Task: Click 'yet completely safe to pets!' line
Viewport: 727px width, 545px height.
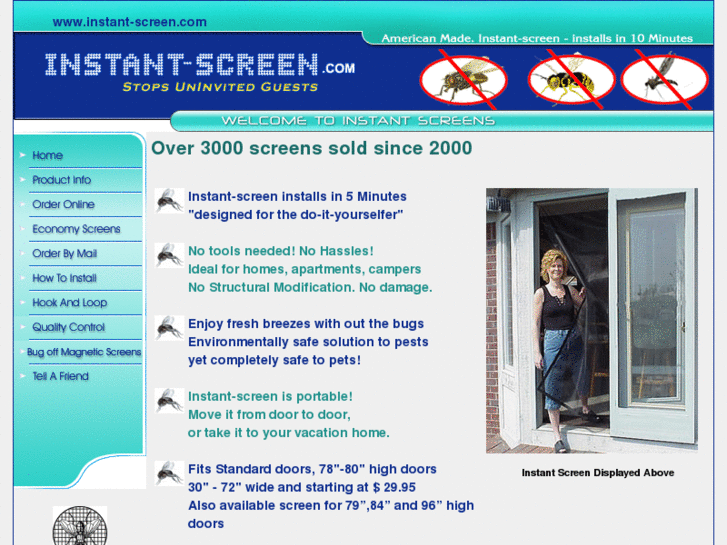Action: 274,360
